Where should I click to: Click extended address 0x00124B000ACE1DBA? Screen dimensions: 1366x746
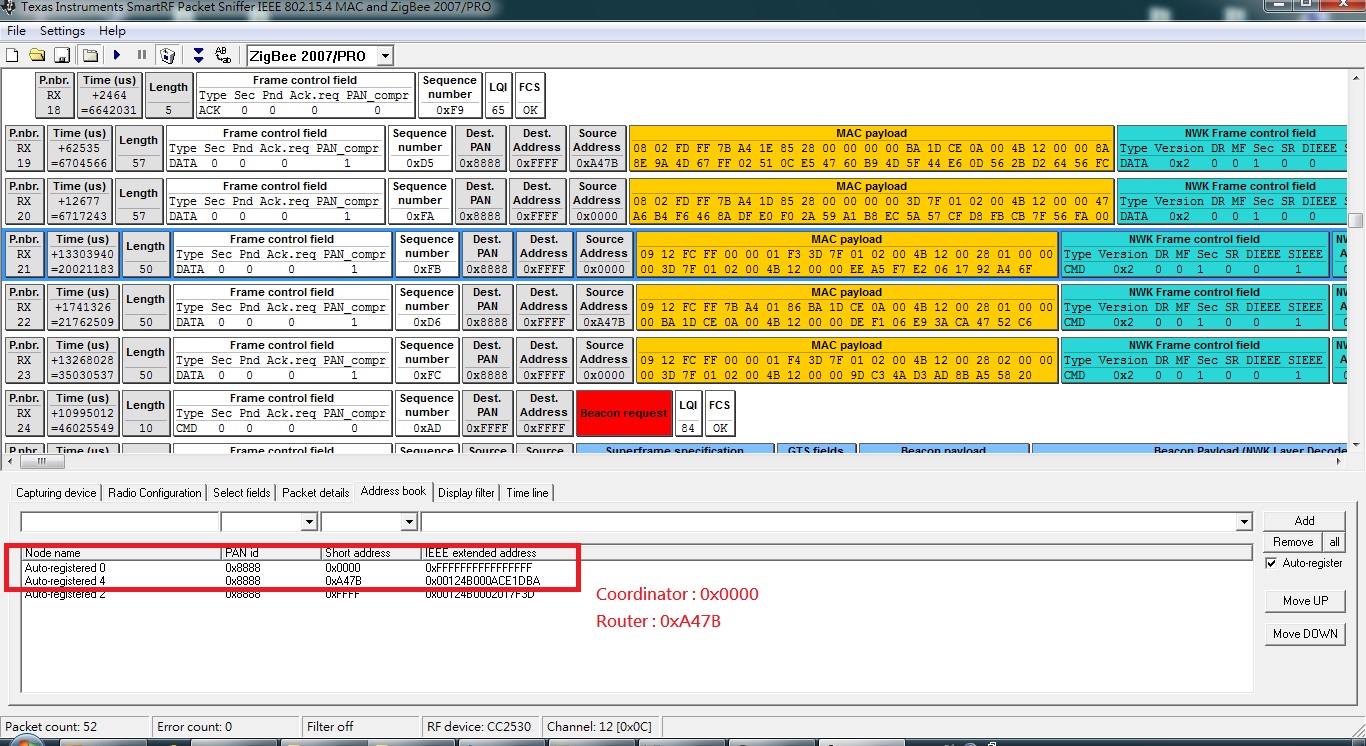(x=482, y=581)
